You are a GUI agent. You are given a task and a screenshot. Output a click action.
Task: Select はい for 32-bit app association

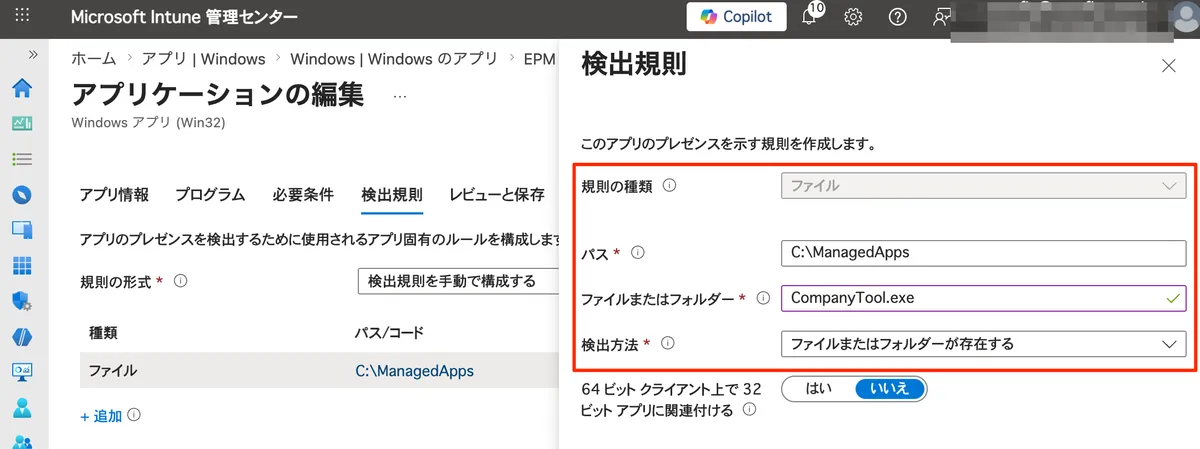(x=819, y=389)
